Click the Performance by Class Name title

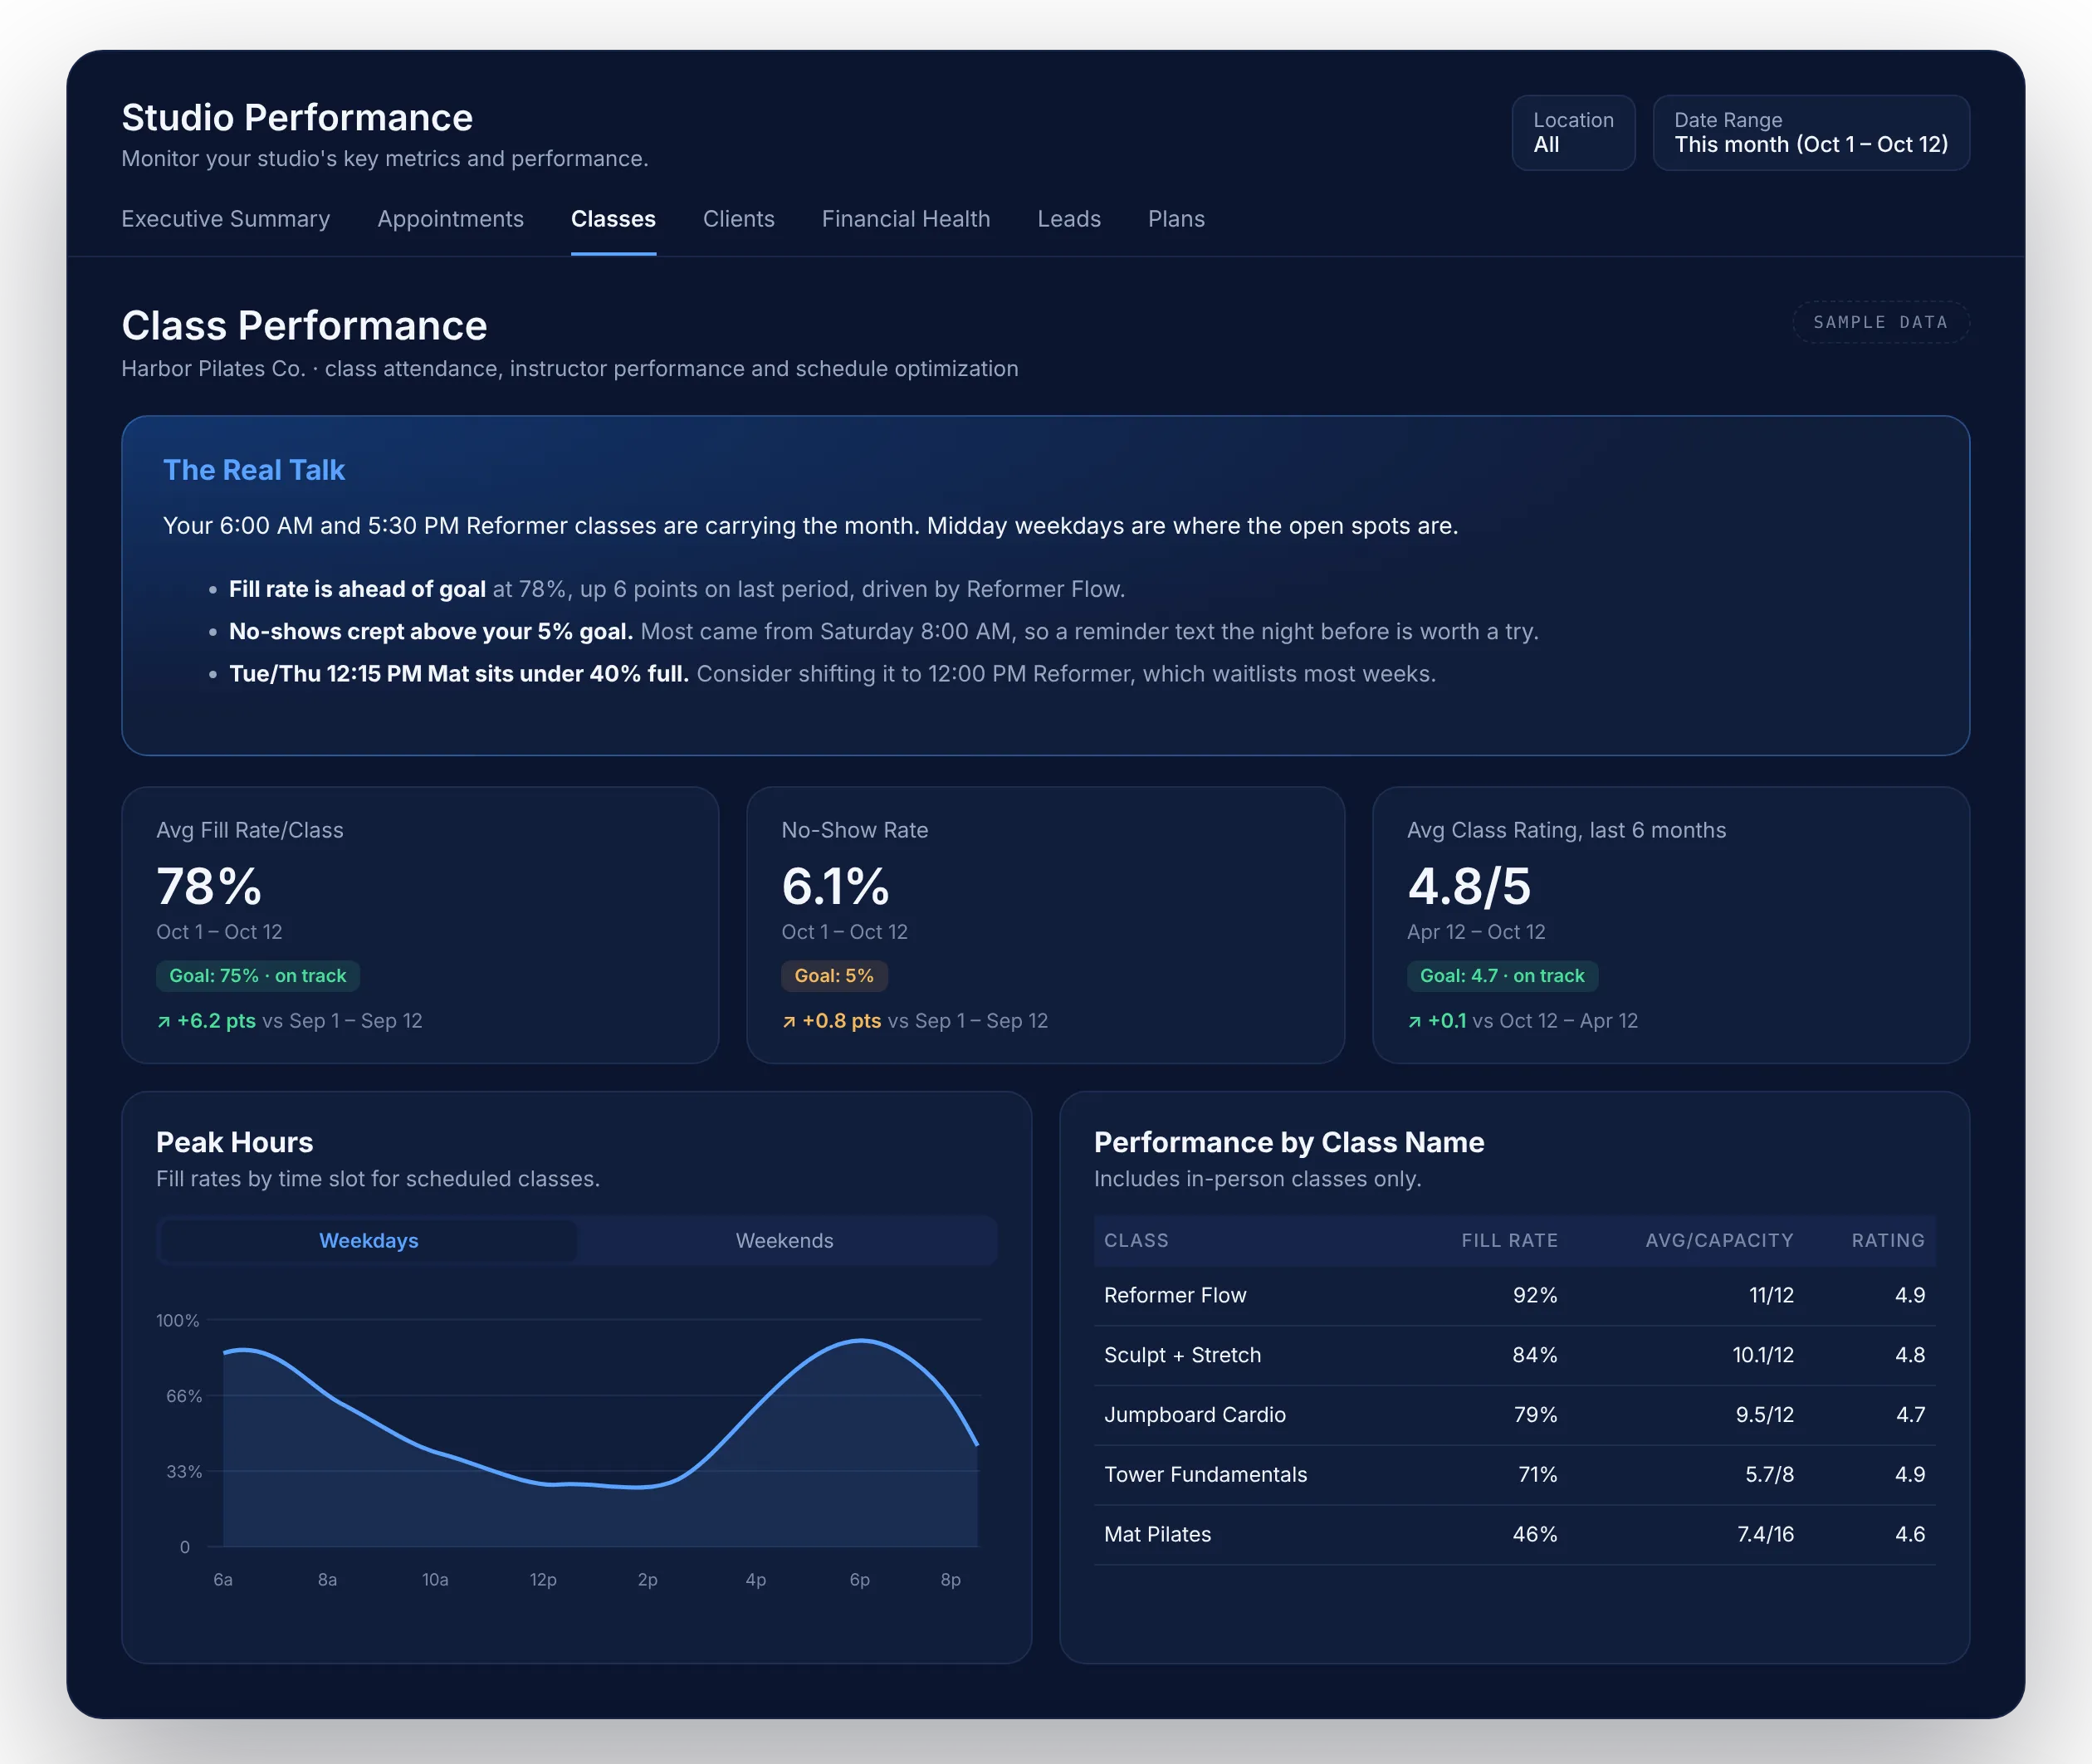pyautogui.click(x=1289, y=1143)
